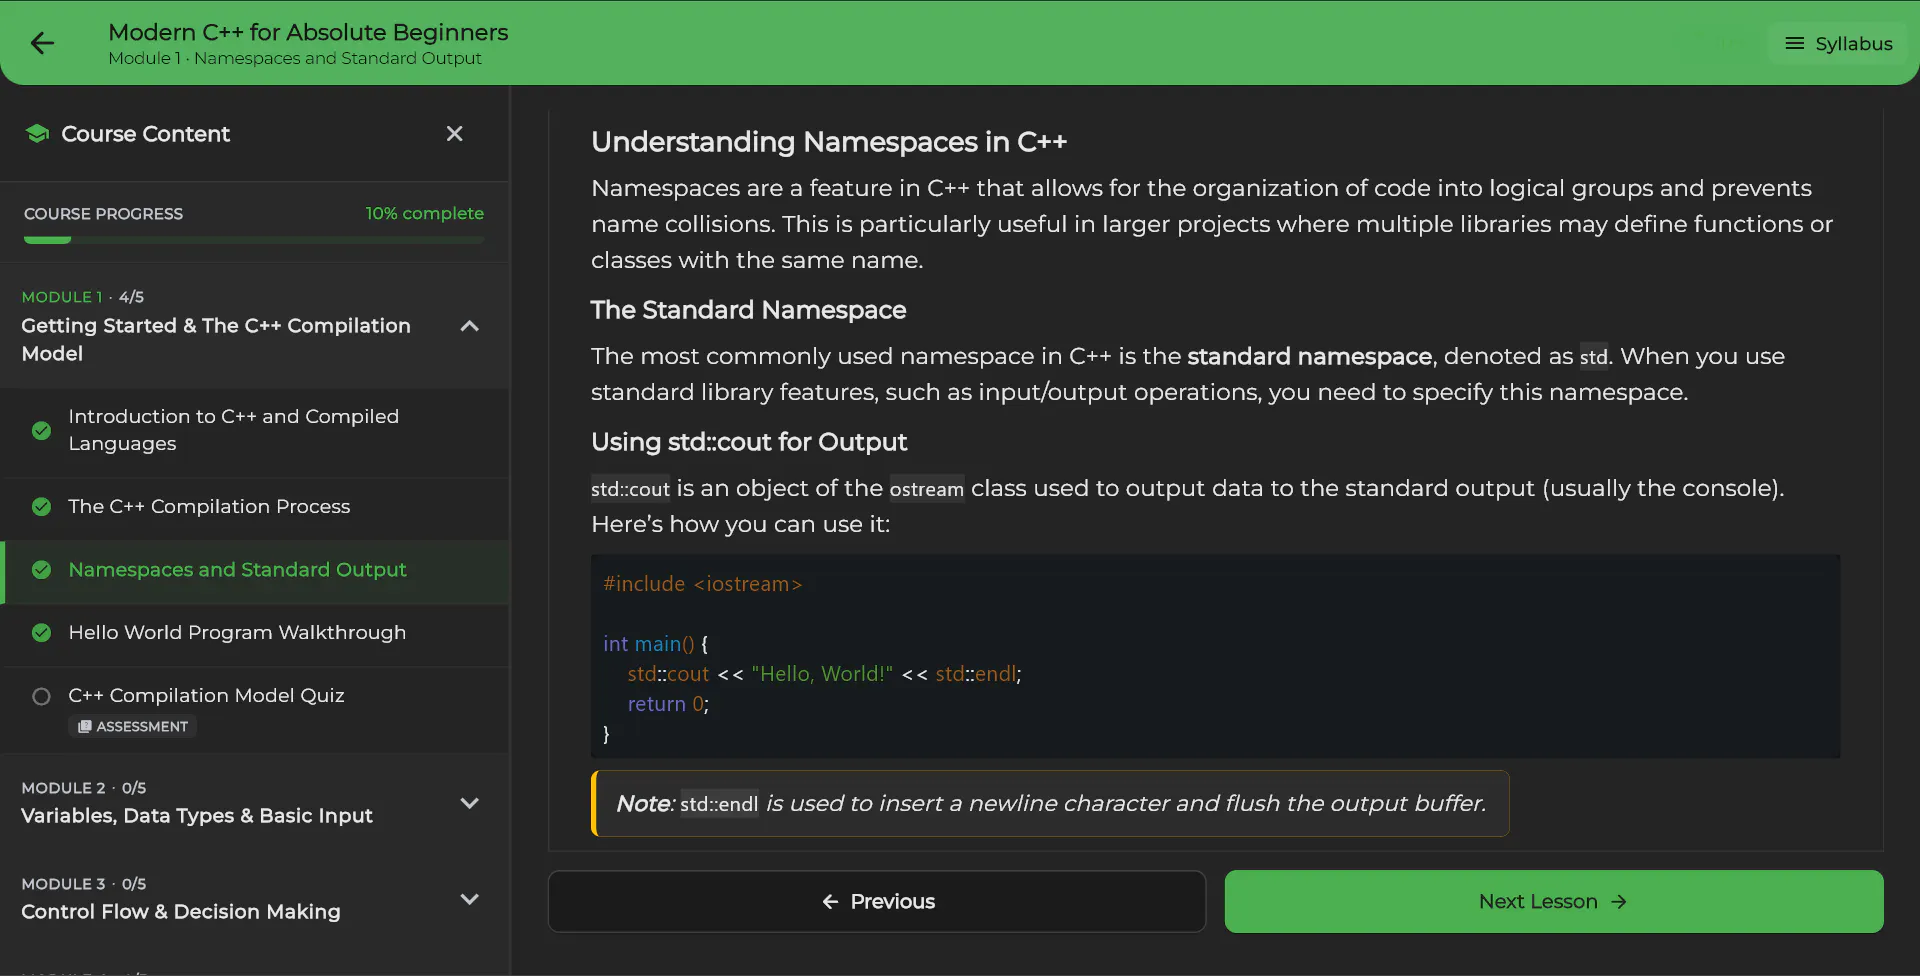Close the Course Content panel
This screenshot has height=976, width=1920.
454,134
